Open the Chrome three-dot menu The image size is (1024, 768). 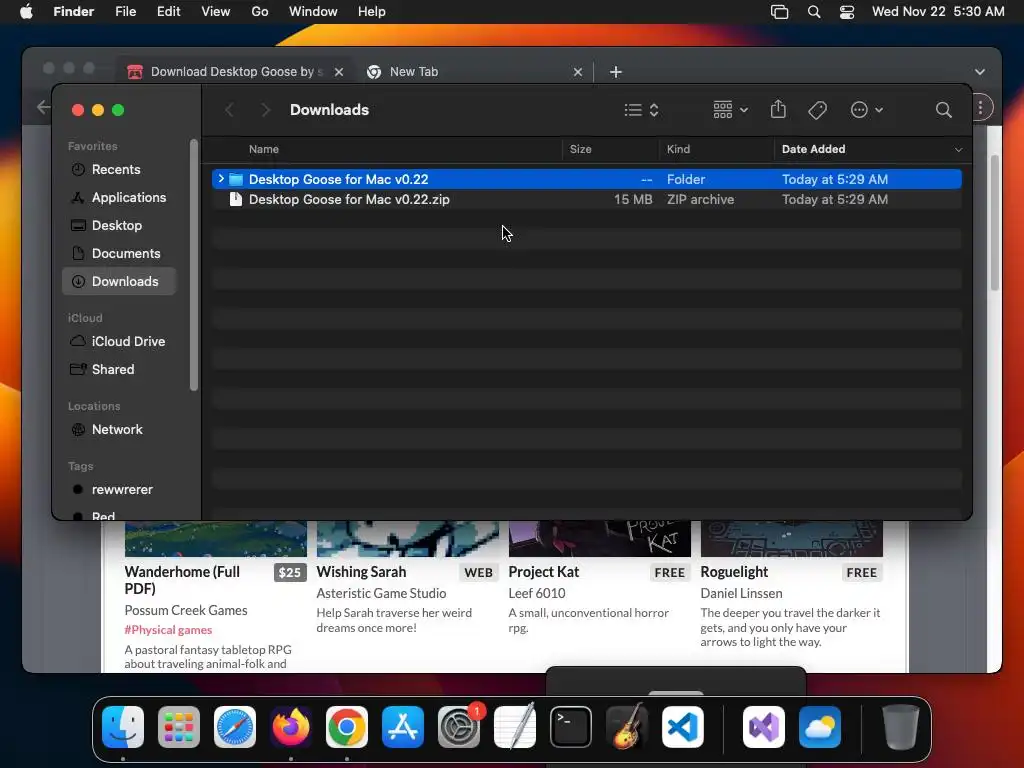[980, 108]
